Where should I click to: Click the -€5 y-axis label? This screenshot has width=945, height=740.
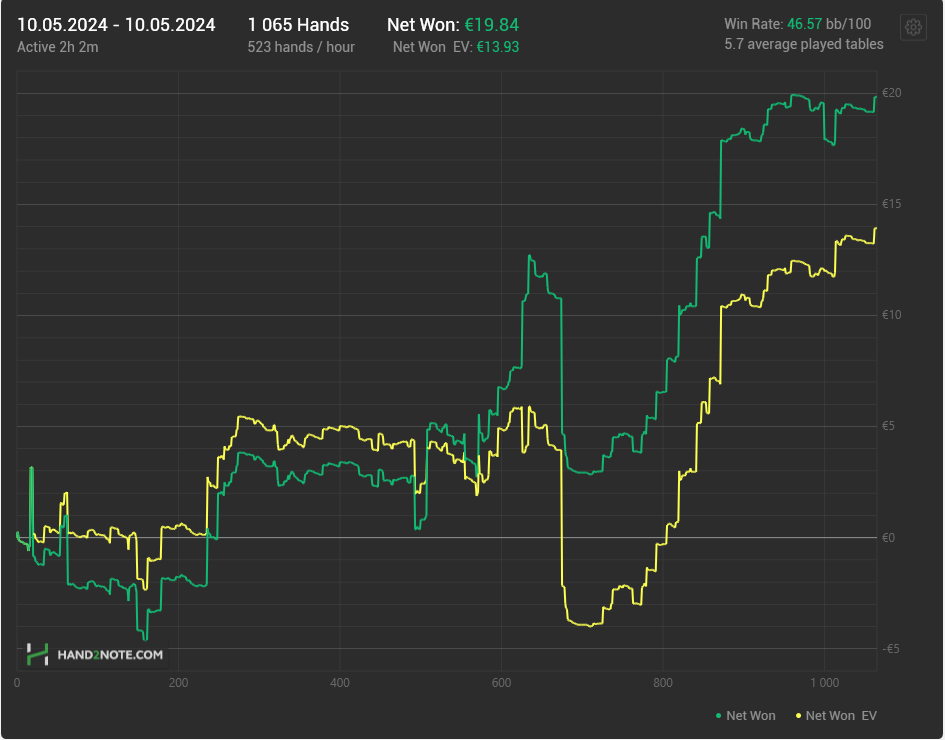(x=891, y=648)
